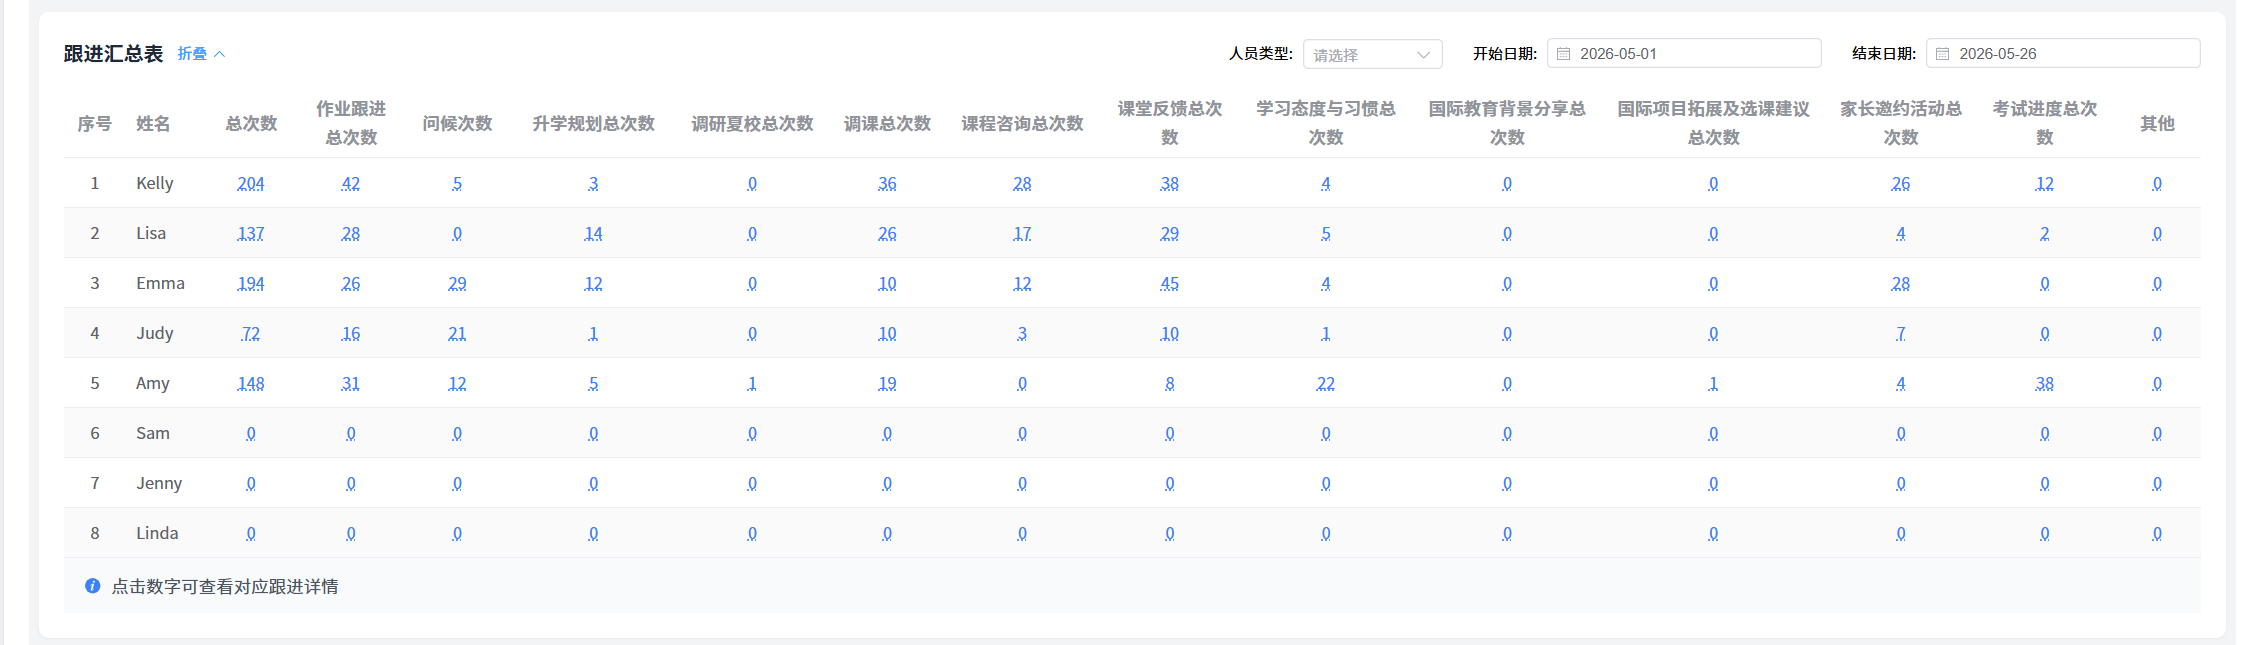Open Amy's 国际项目拓展及选课建议 count 1

pos(1714,384)
